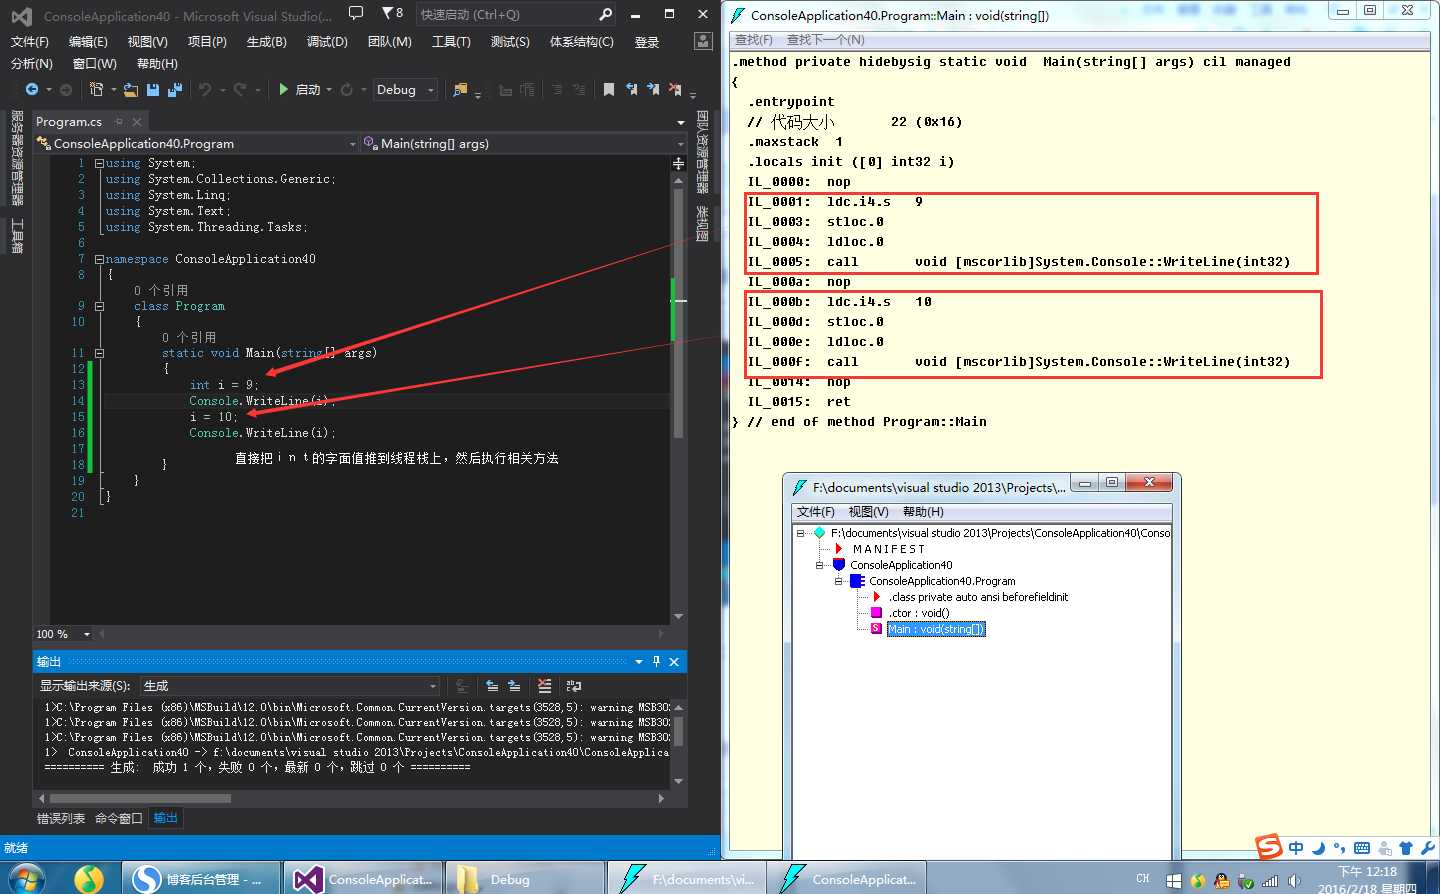Clear all bookmarks icon
Viewport: 1440px width, 894px height.
pyautogui.click(x=675, y=89)
